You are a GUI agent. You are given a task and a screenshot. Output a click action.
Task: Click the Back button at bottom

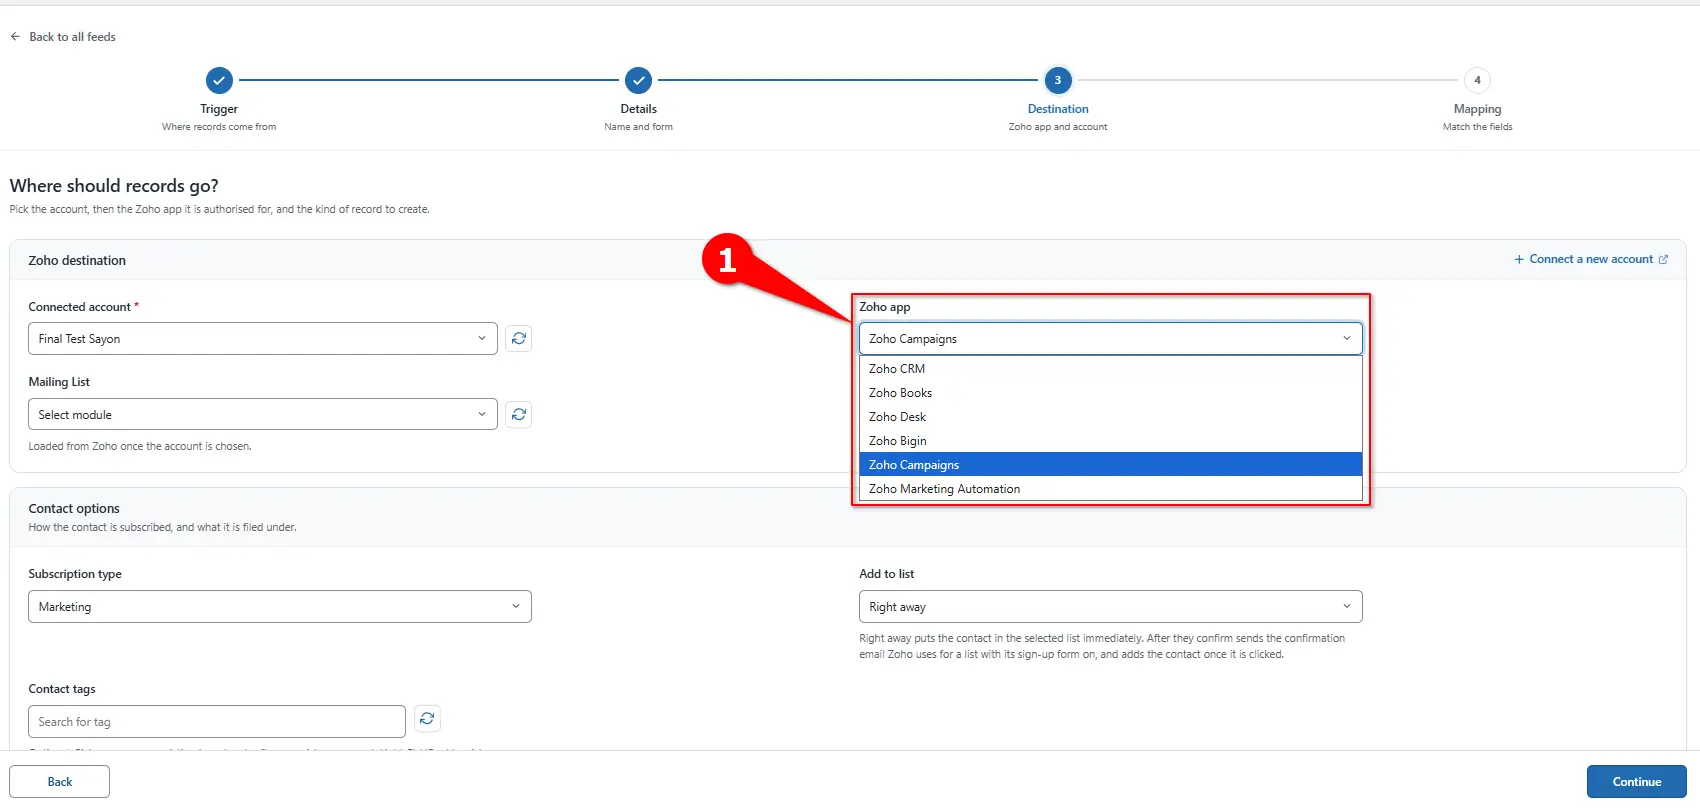click(x=60, y=782)
